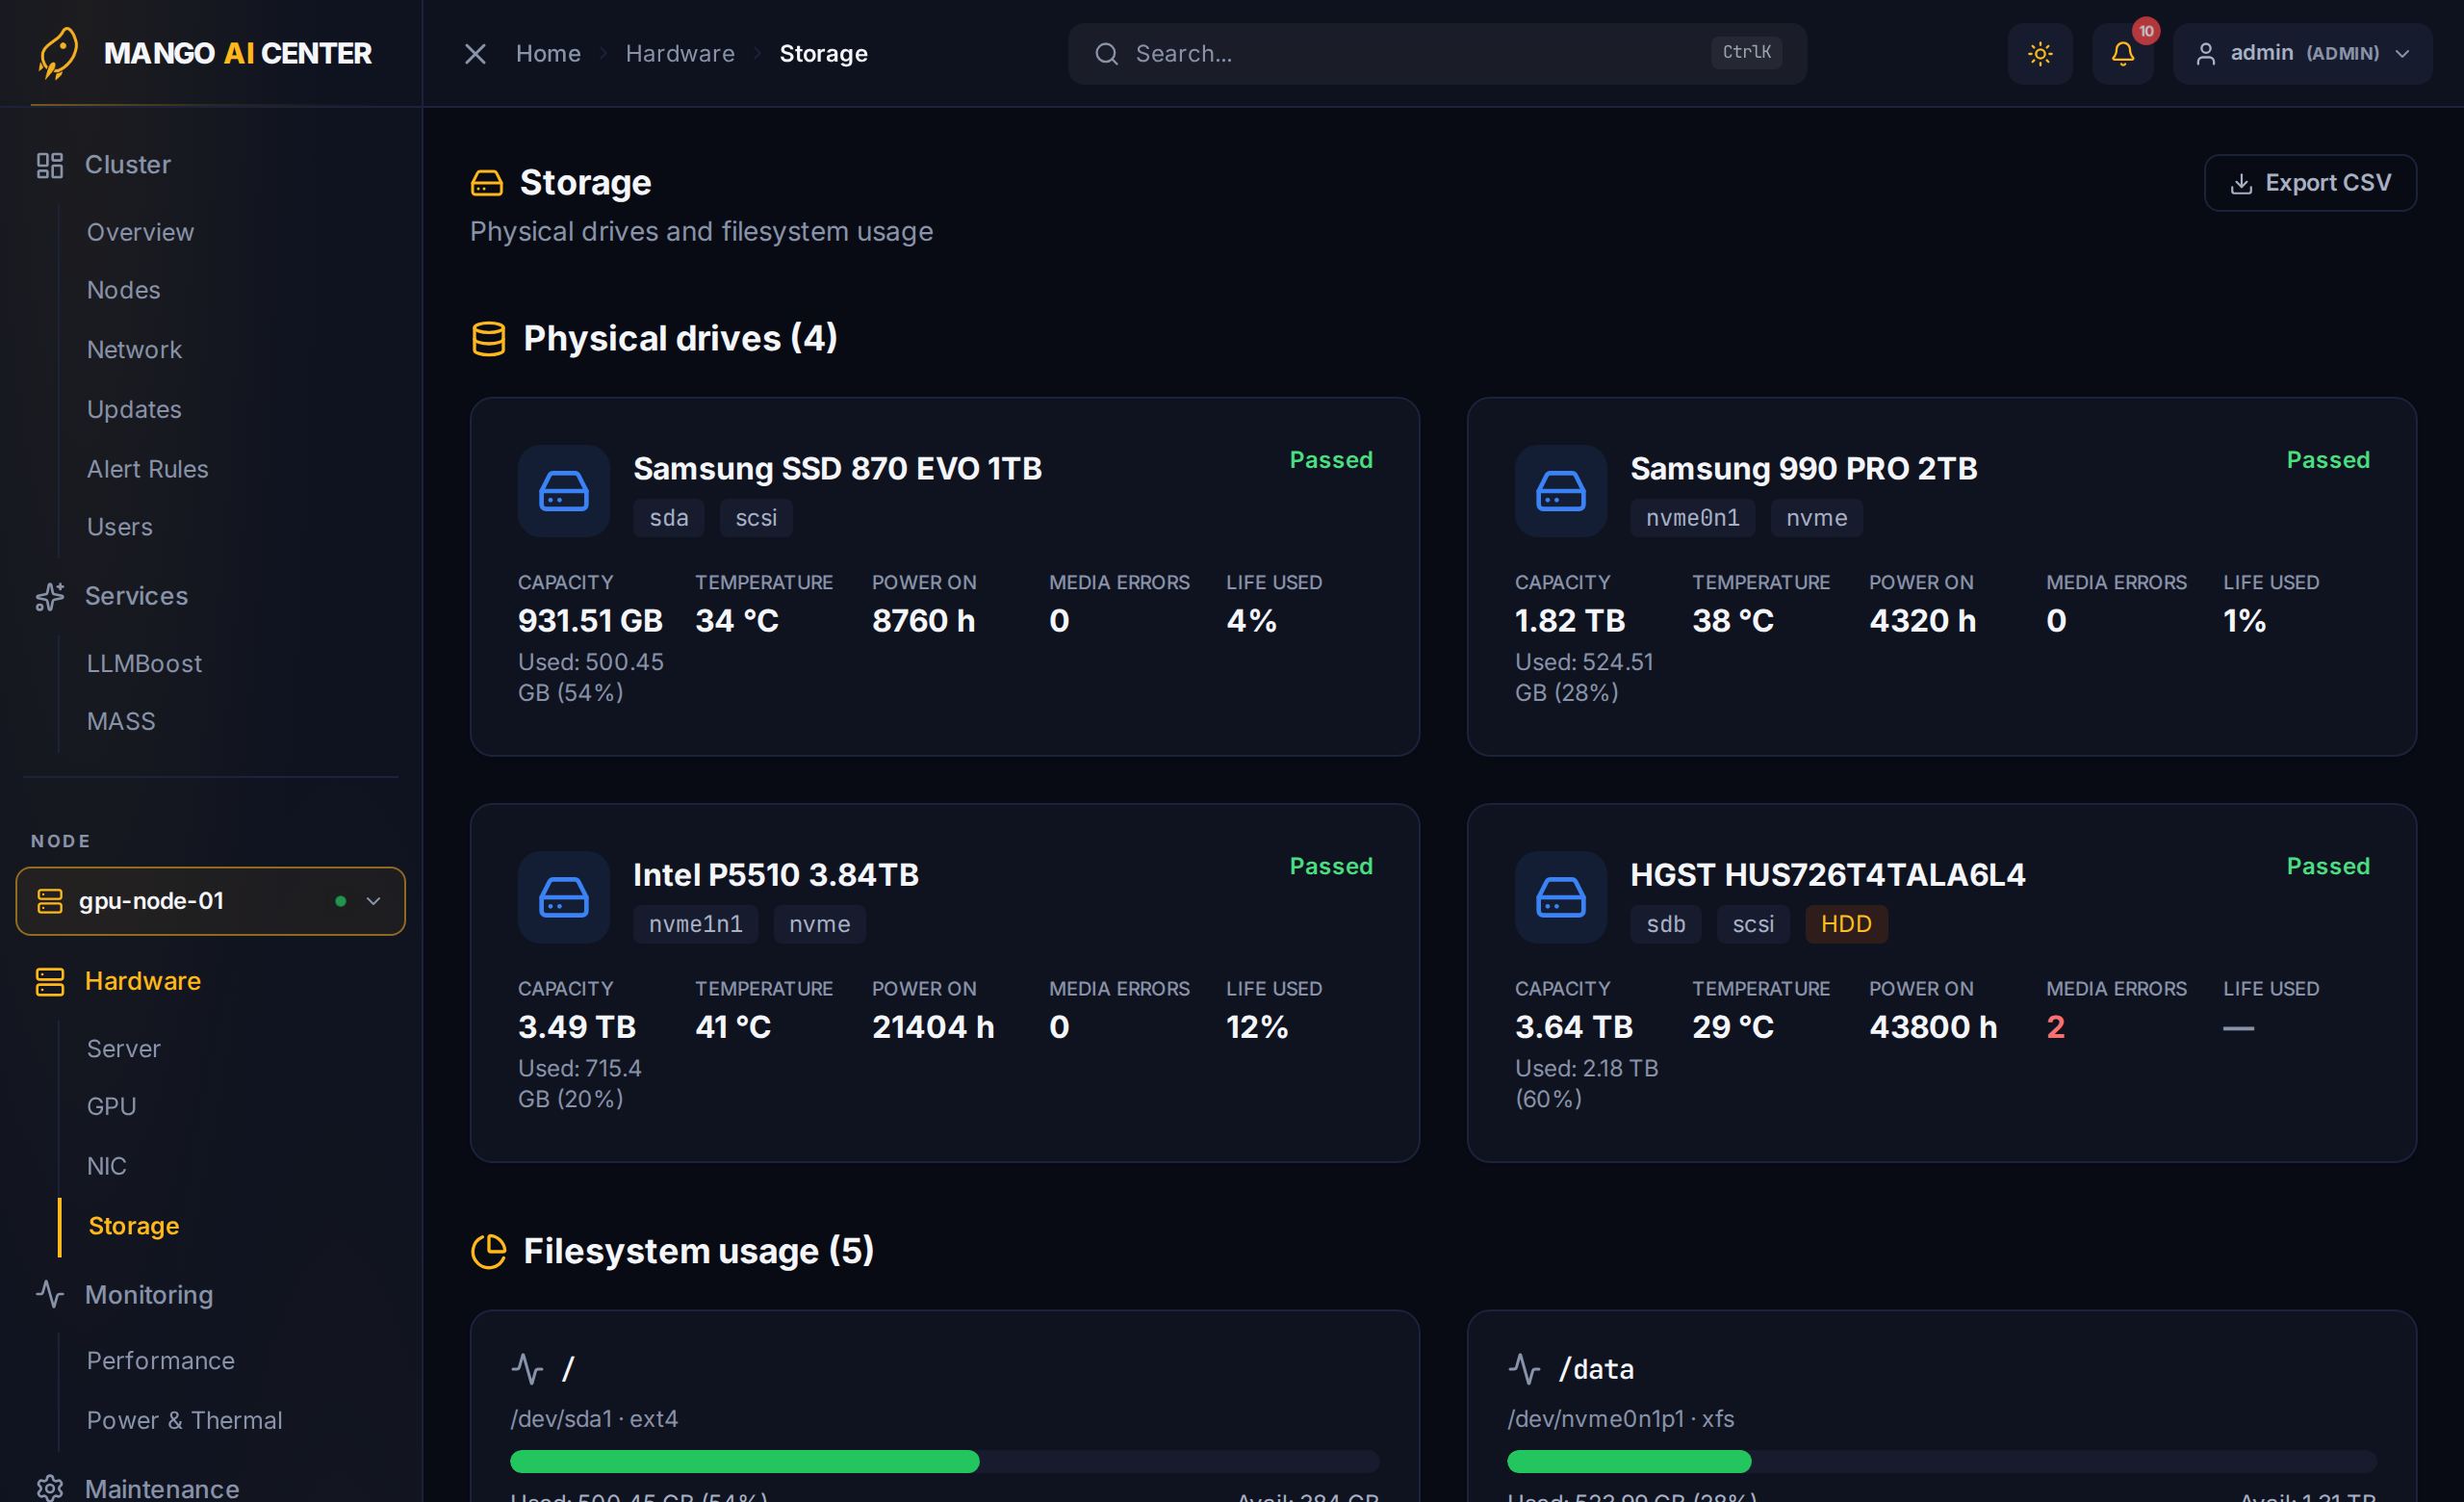Export storage data as CSV
Viewport: 2464px width, 1502px height.
click(2310, 183)
